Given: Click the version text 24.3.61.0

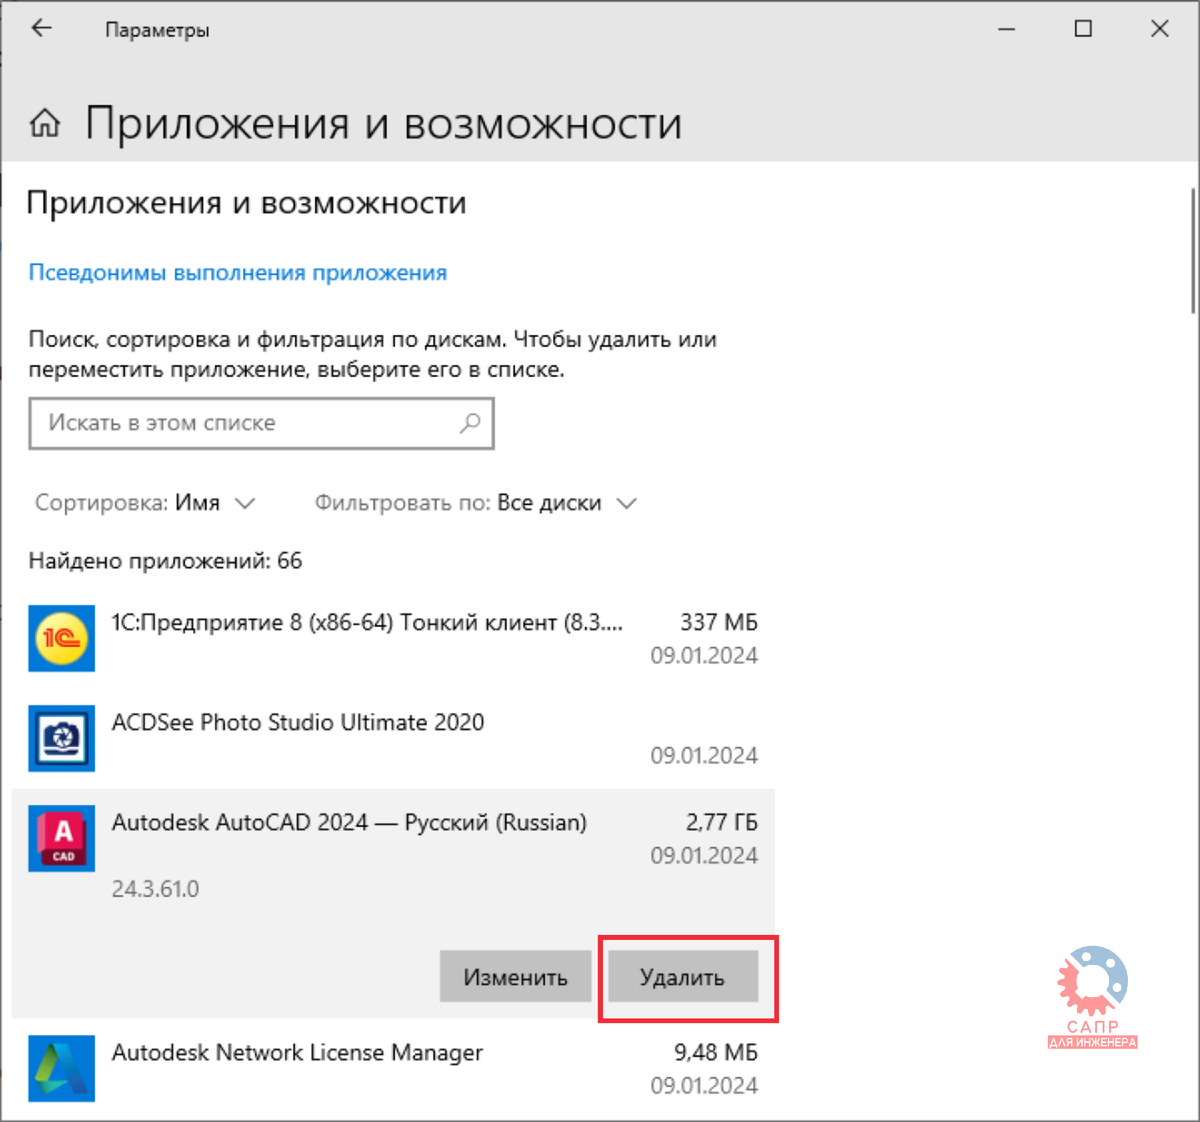Looking at the screenshot, I should tap(155, 889).
